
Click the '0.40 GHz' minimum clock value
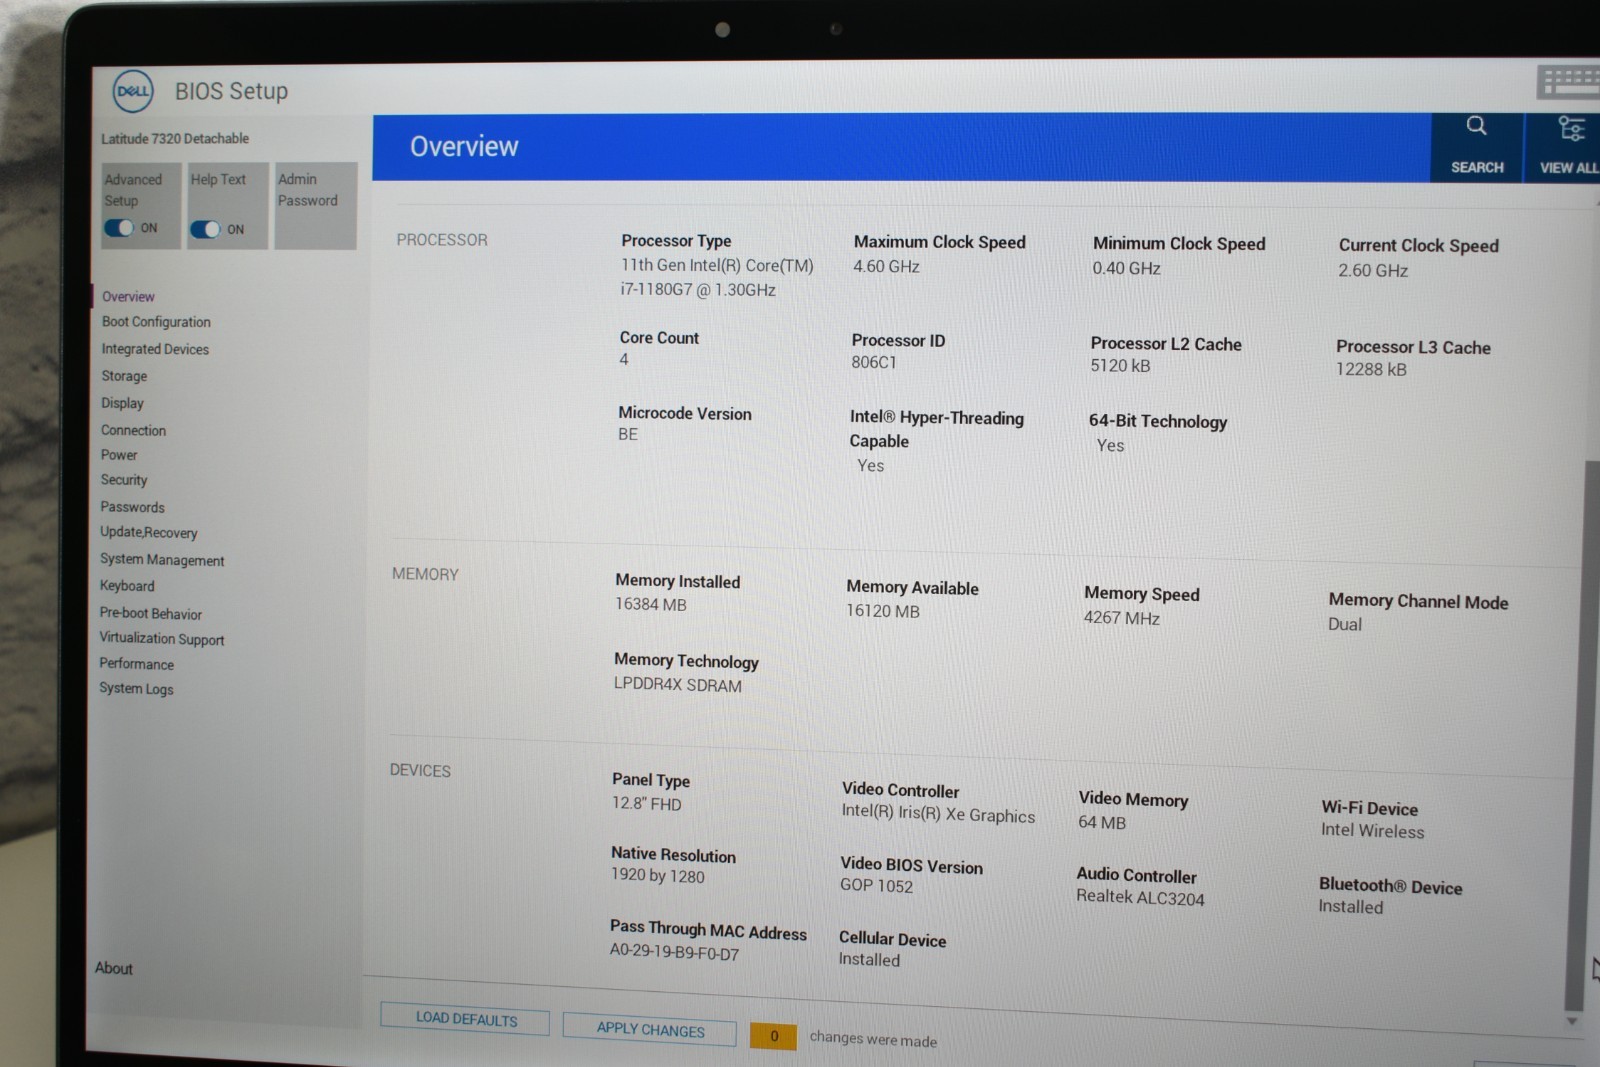pos(1126,269)
